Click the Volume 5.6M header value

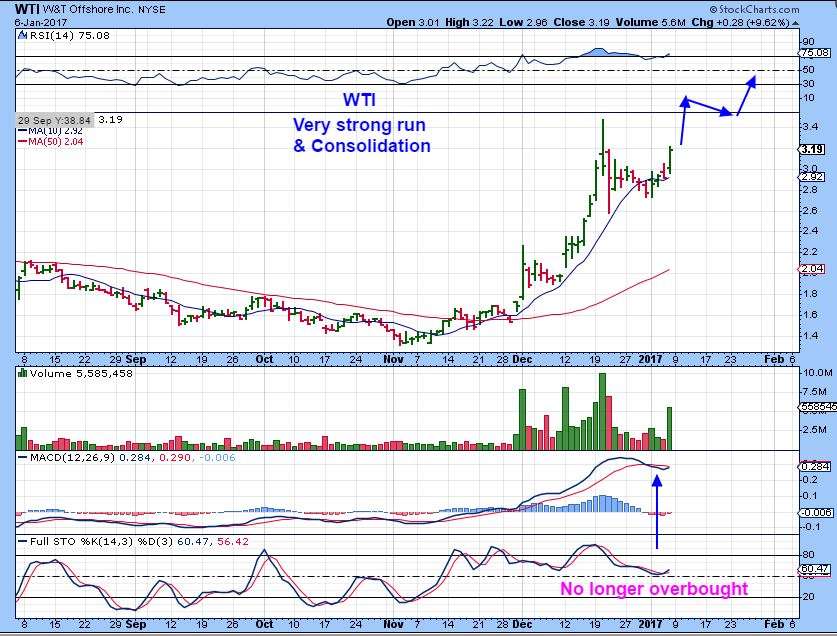[651, 22]
